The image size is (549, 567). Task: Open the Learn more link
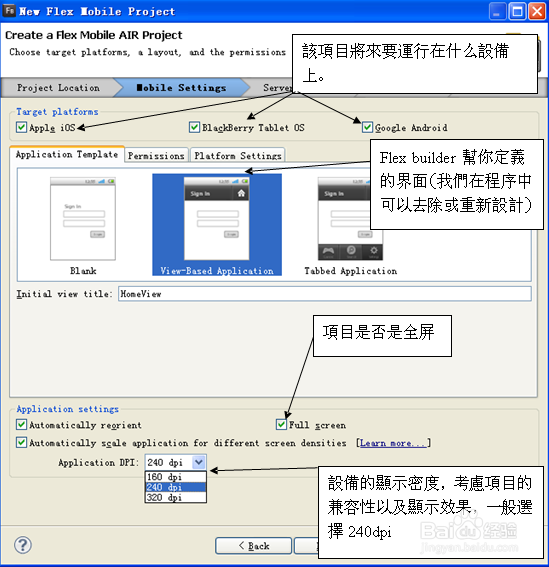pos(393,443)
